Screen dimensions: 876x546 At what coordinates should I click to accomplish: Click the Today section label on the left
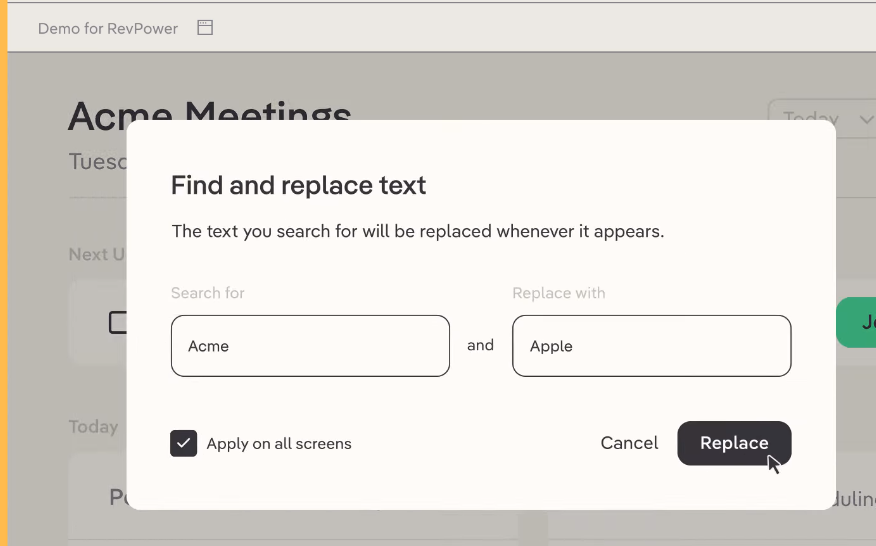tap(93, 427)
